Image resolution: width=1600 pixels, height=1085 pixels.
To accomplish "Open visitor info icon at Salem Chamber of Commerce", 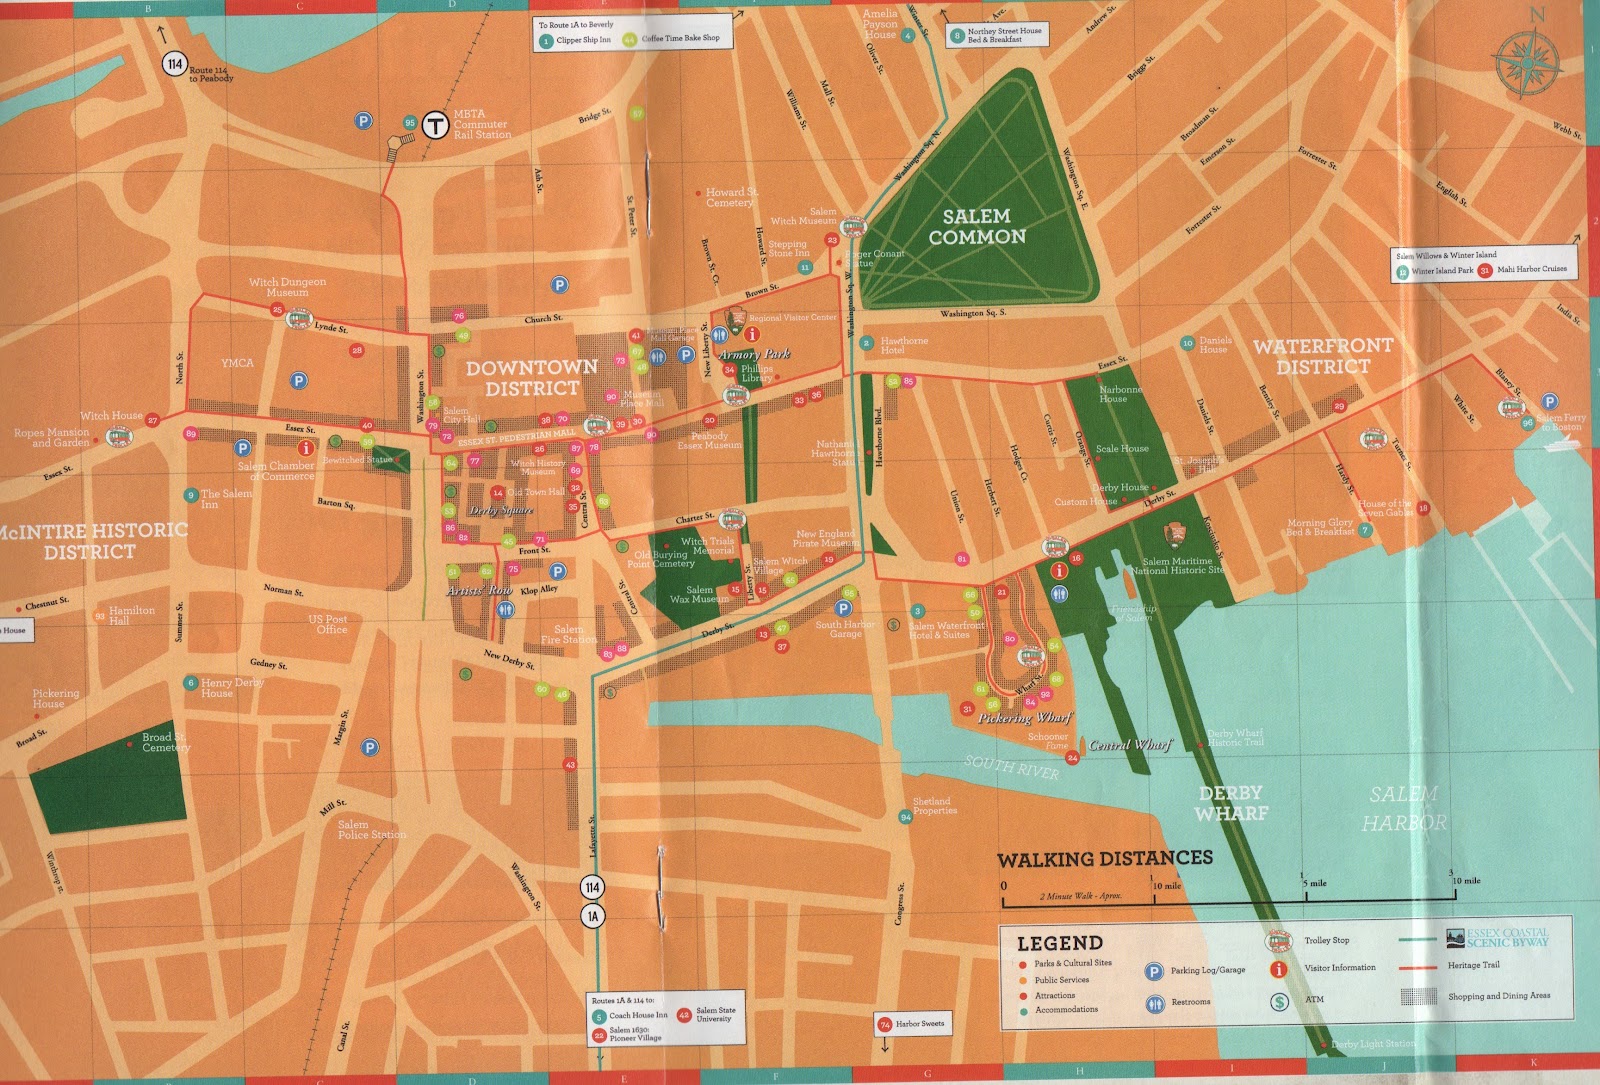I will [x=306, y=449].
